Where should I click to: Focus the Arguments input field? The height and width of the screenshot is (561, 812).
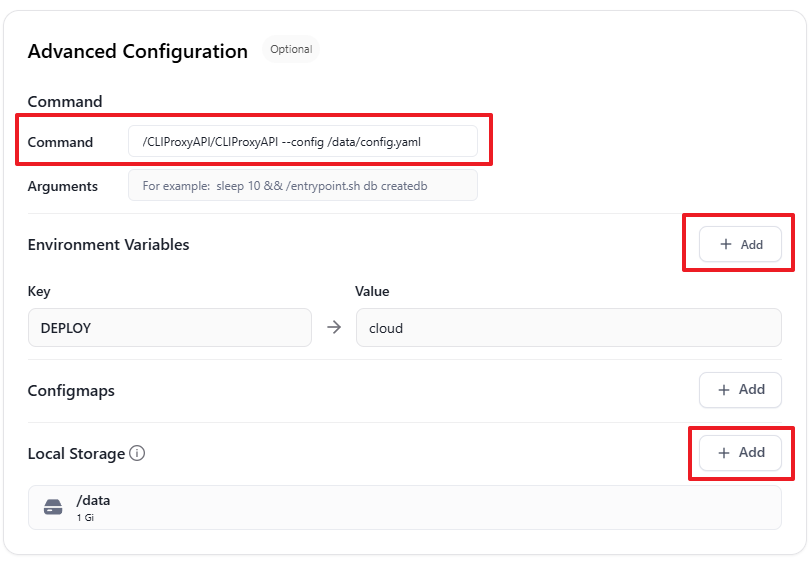[302, 186]
